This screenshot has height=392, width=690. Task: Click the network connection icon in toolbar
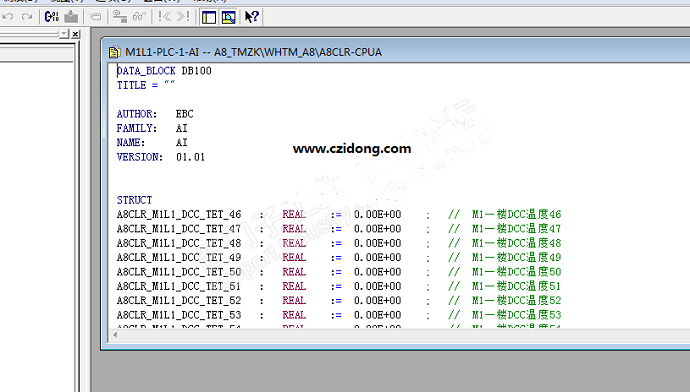pyautogui.click(x=120, y=17)
